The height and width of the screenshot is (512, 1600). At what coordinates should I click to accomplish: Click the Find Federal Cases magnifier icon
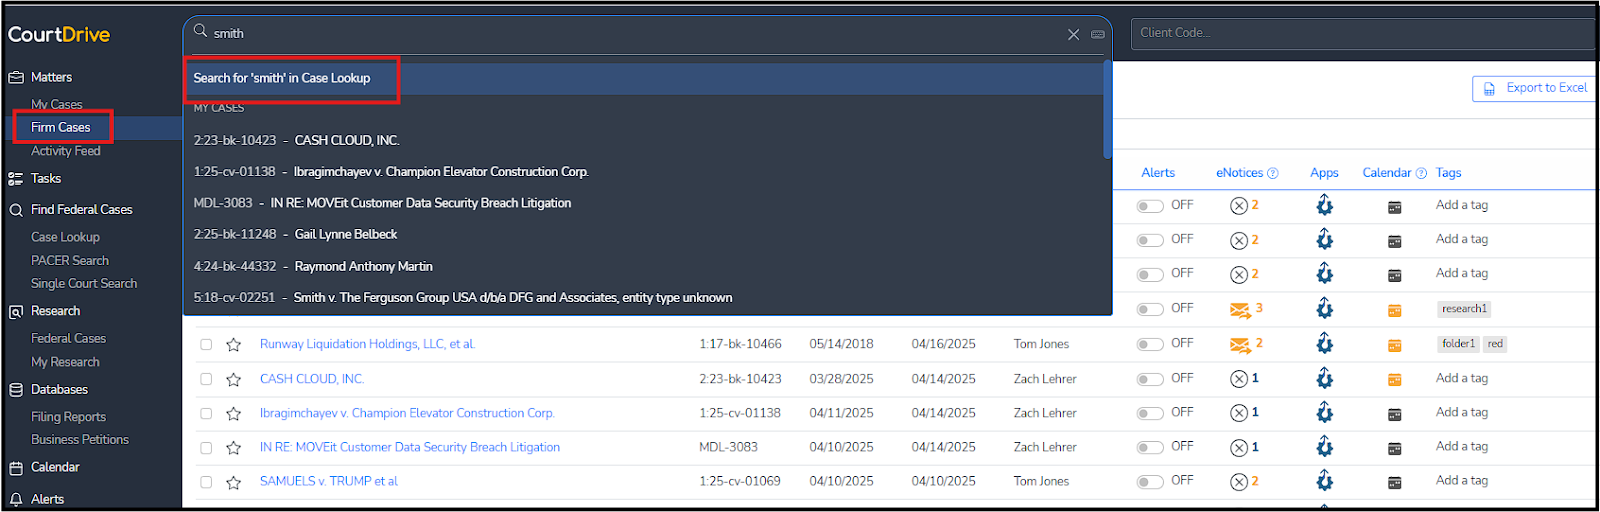click(16, 210)
